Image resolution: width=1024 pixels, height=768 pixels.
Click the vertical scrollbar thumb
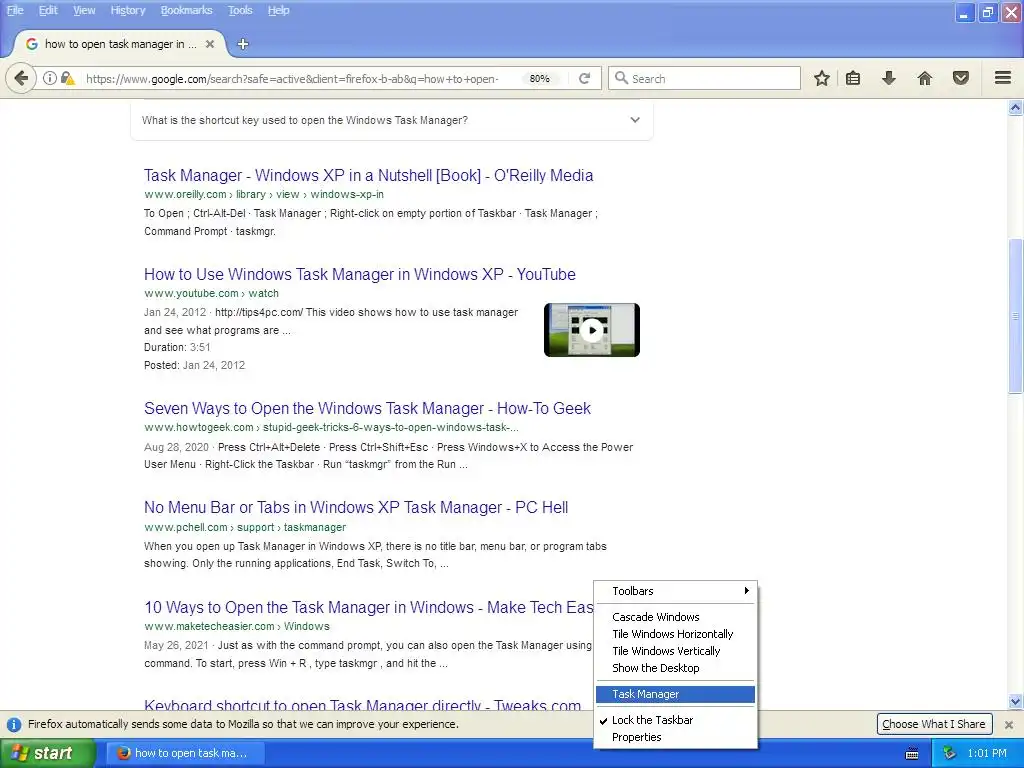[1016, 317]
